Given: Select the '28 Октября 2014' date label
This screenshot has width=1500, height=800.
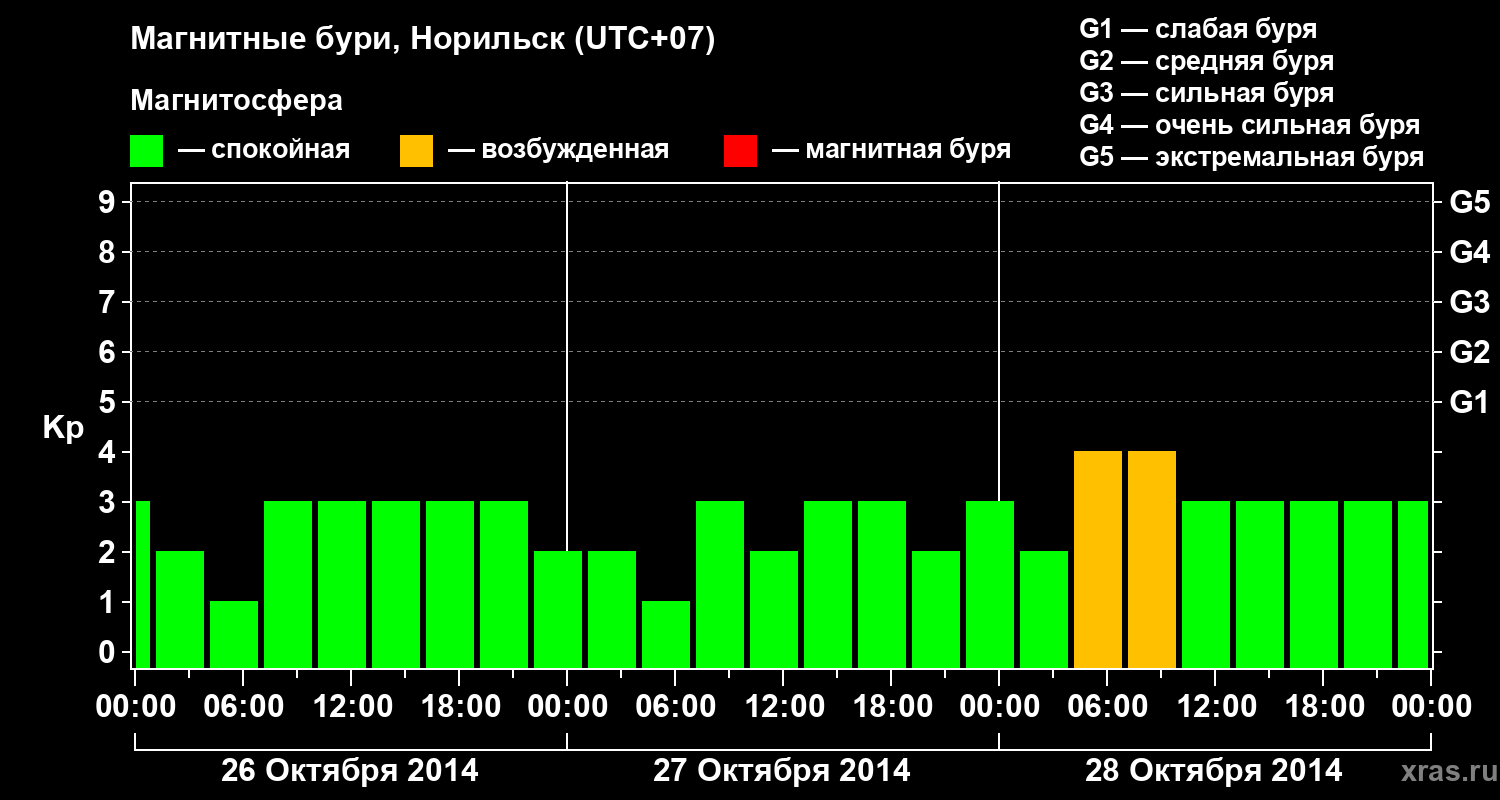Looking at the screenshot, I should (x=1214, y=771).
